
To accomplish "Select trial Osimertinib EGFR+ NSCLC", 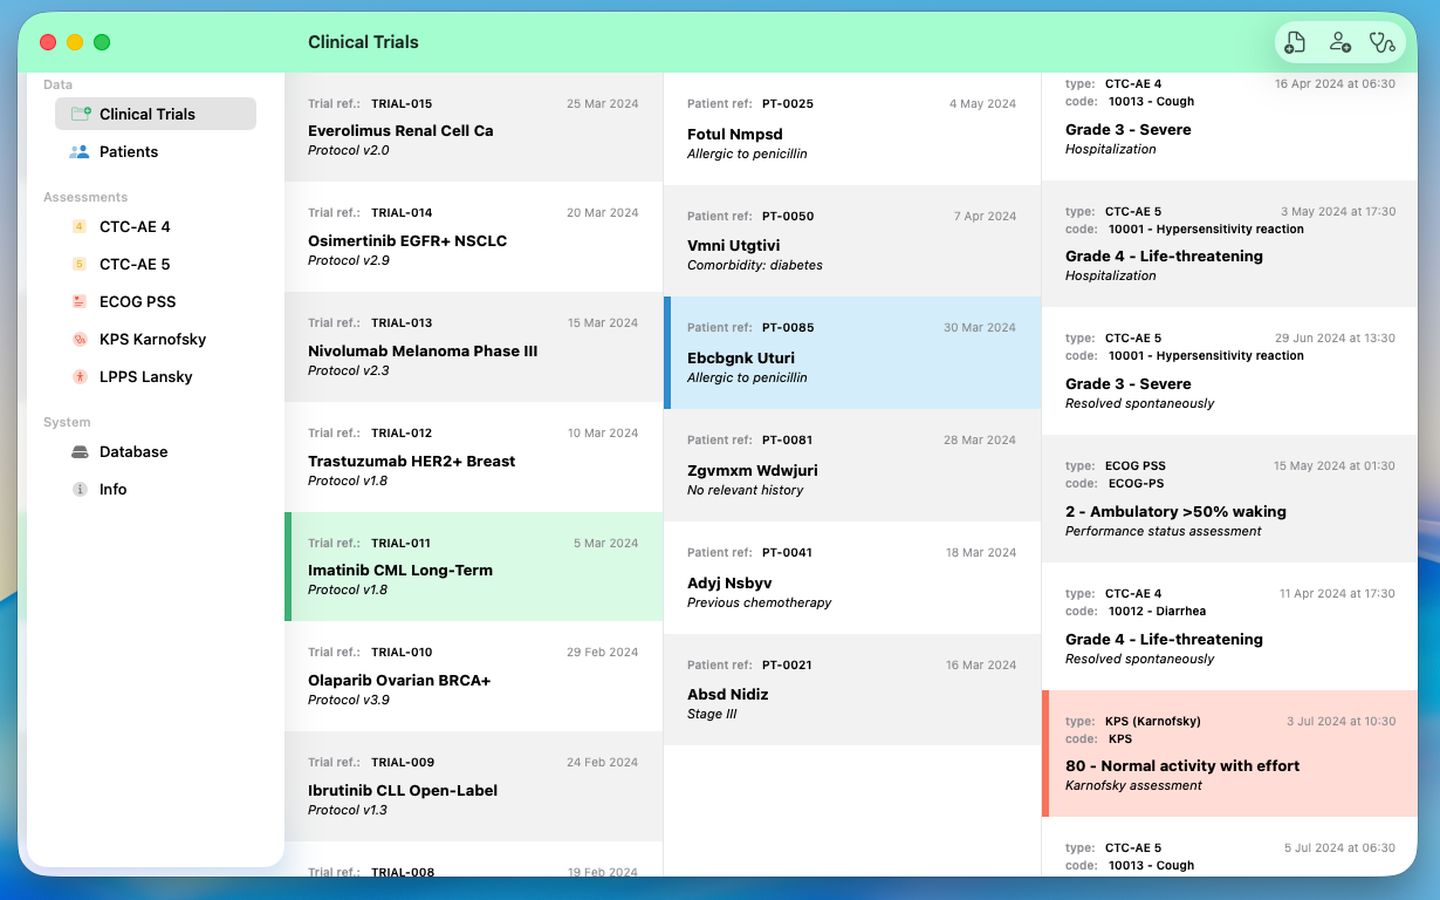I will tap(473, 237).
